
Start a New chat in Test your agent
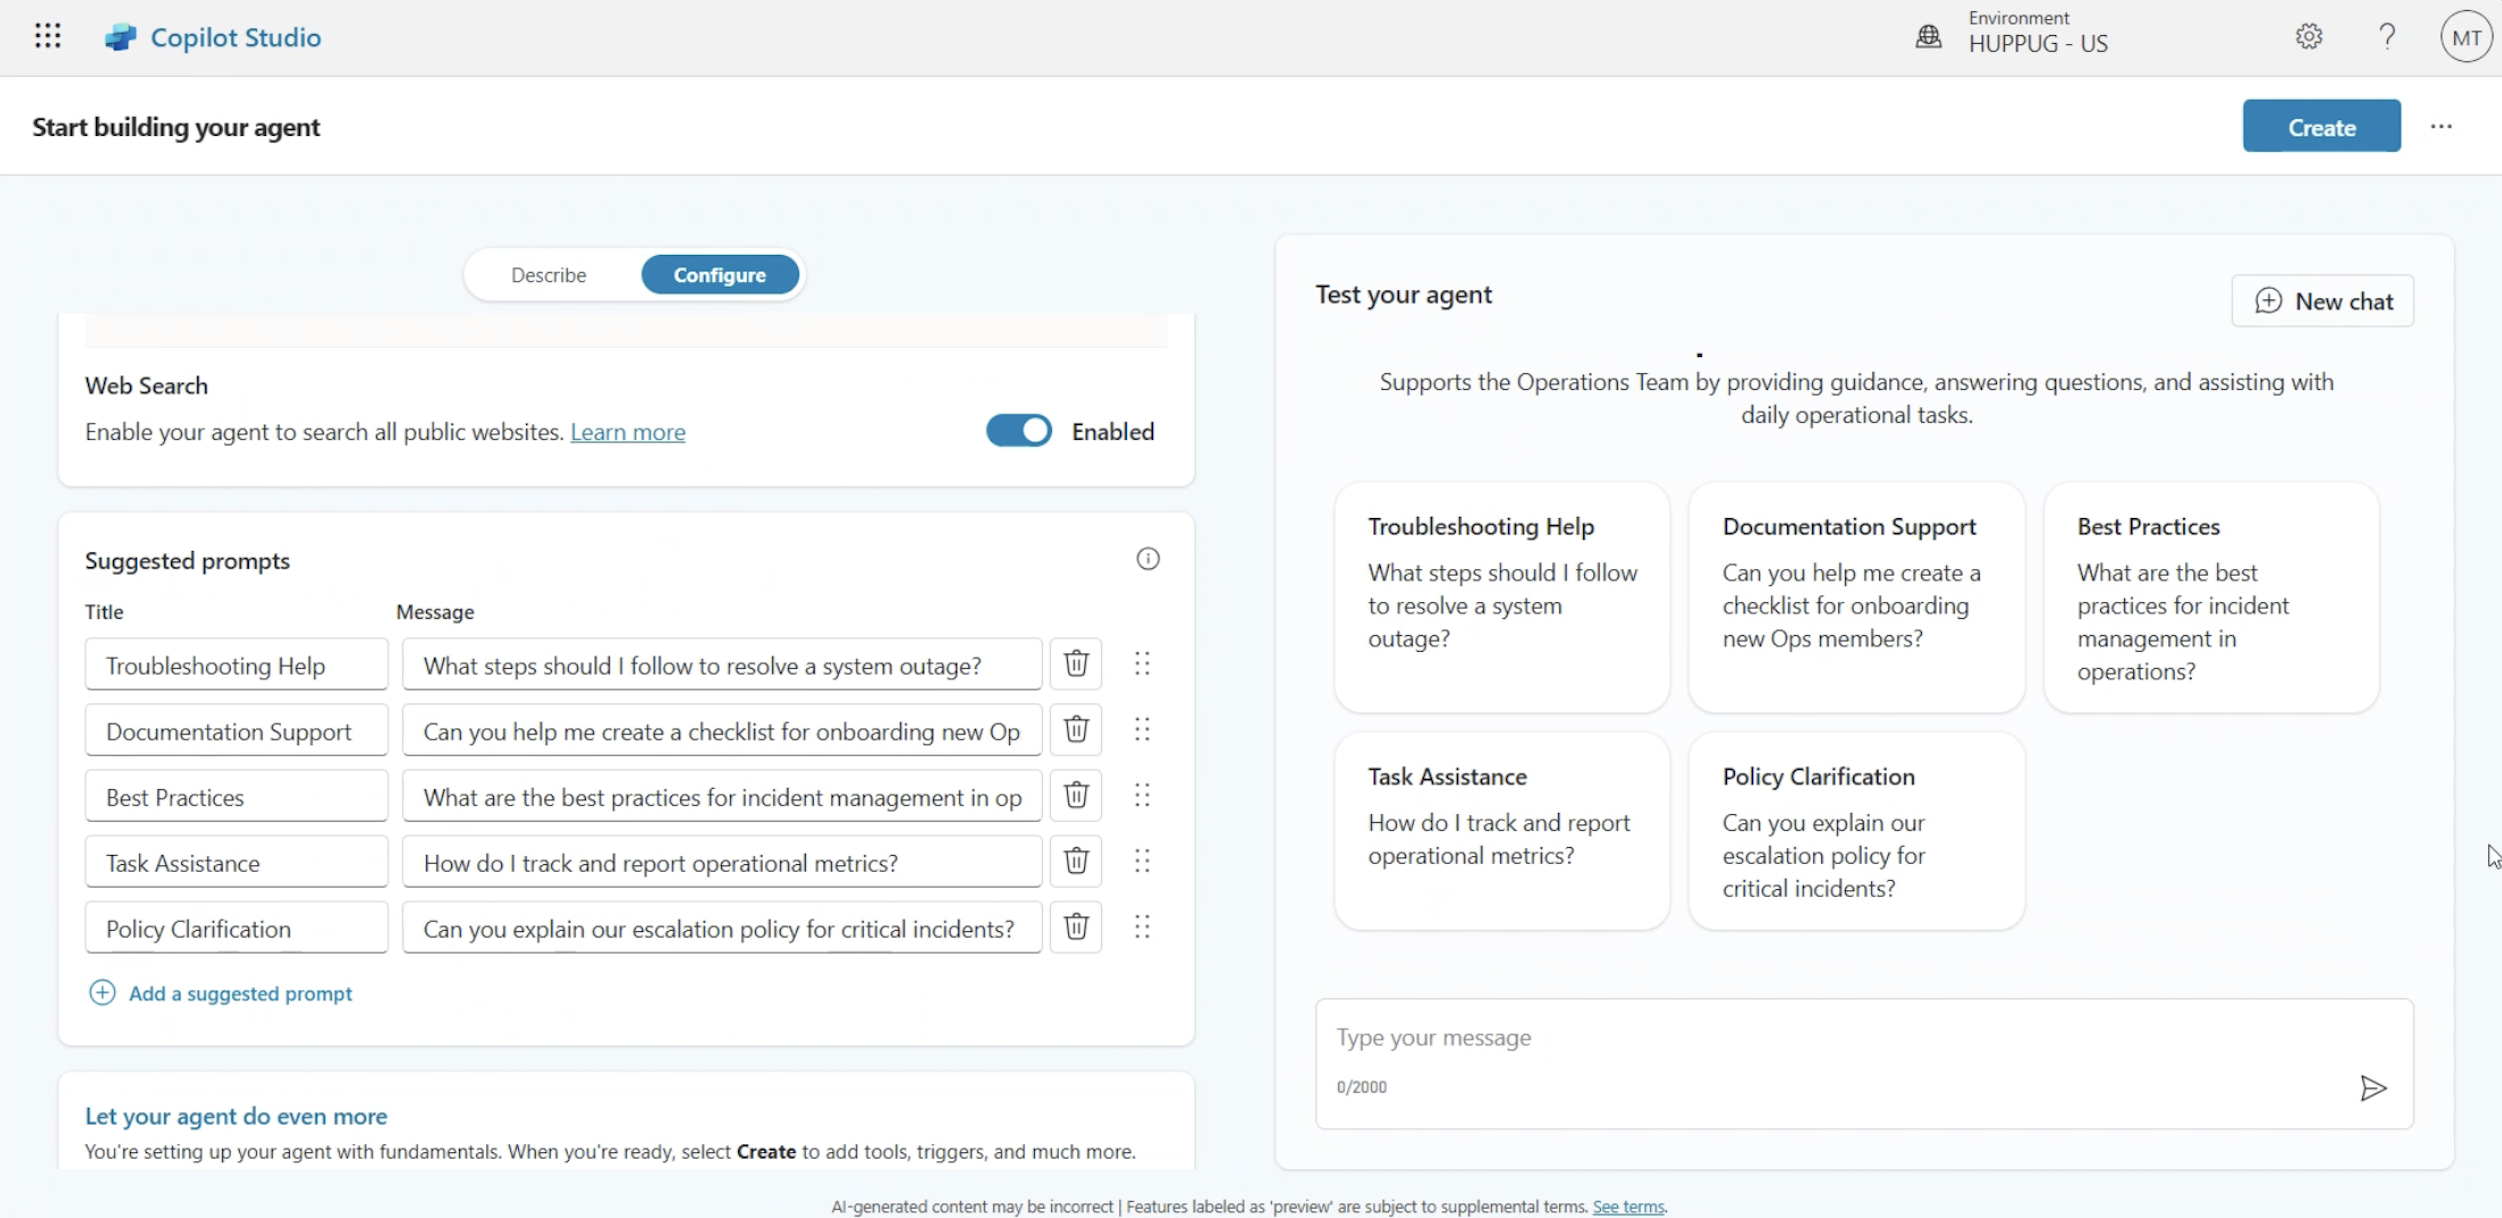pos(2321,300)
